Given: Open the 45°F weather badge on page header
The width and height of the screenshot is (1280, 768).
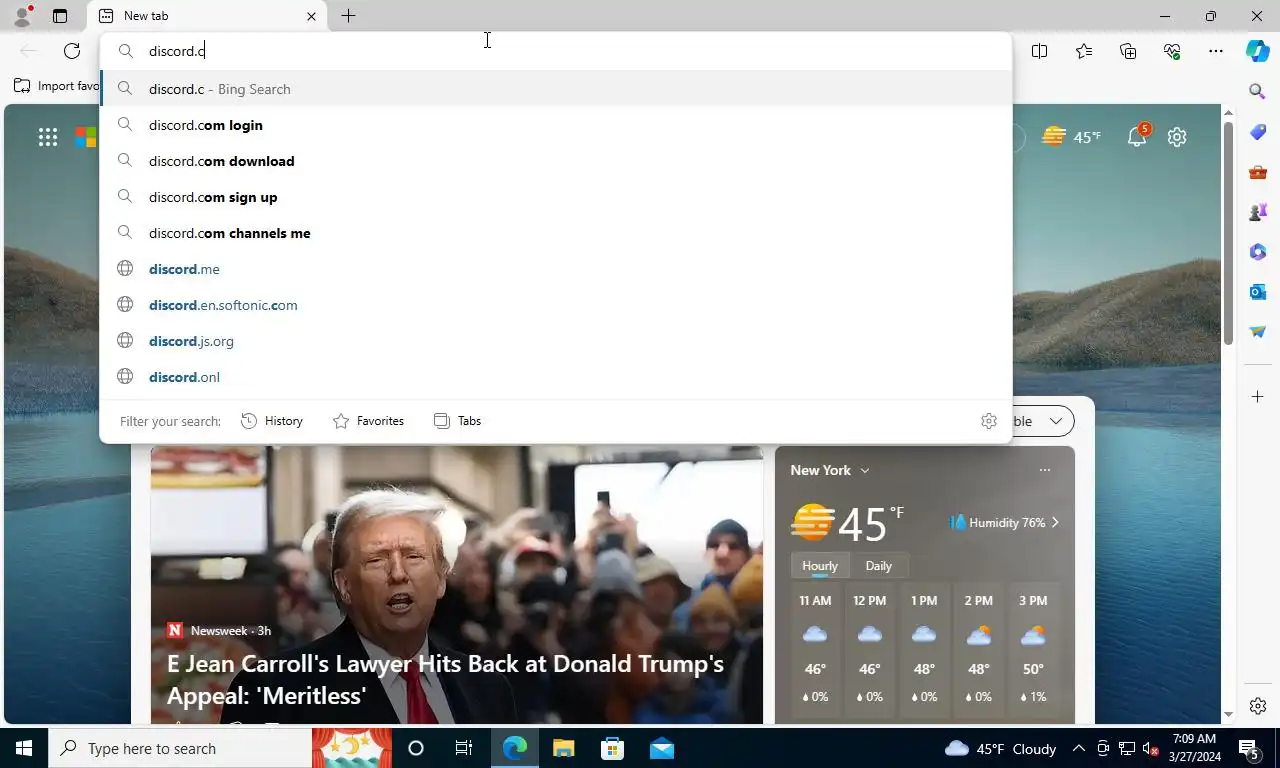Looking at the screenshot, I should 1071,137.
